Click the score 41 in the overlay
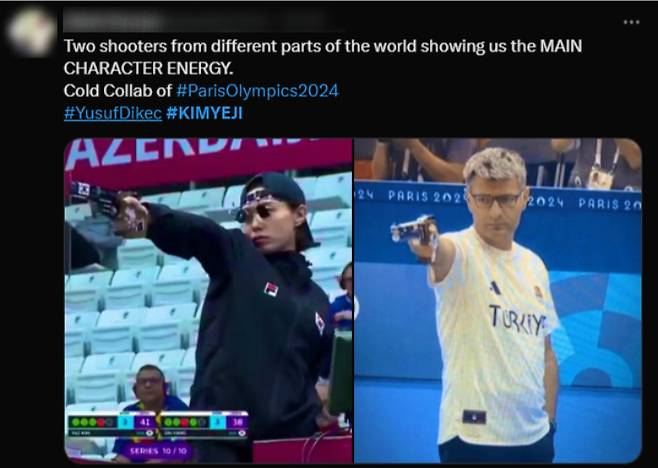Viewport: 658px width, 468px height. [x=145, y=421]
